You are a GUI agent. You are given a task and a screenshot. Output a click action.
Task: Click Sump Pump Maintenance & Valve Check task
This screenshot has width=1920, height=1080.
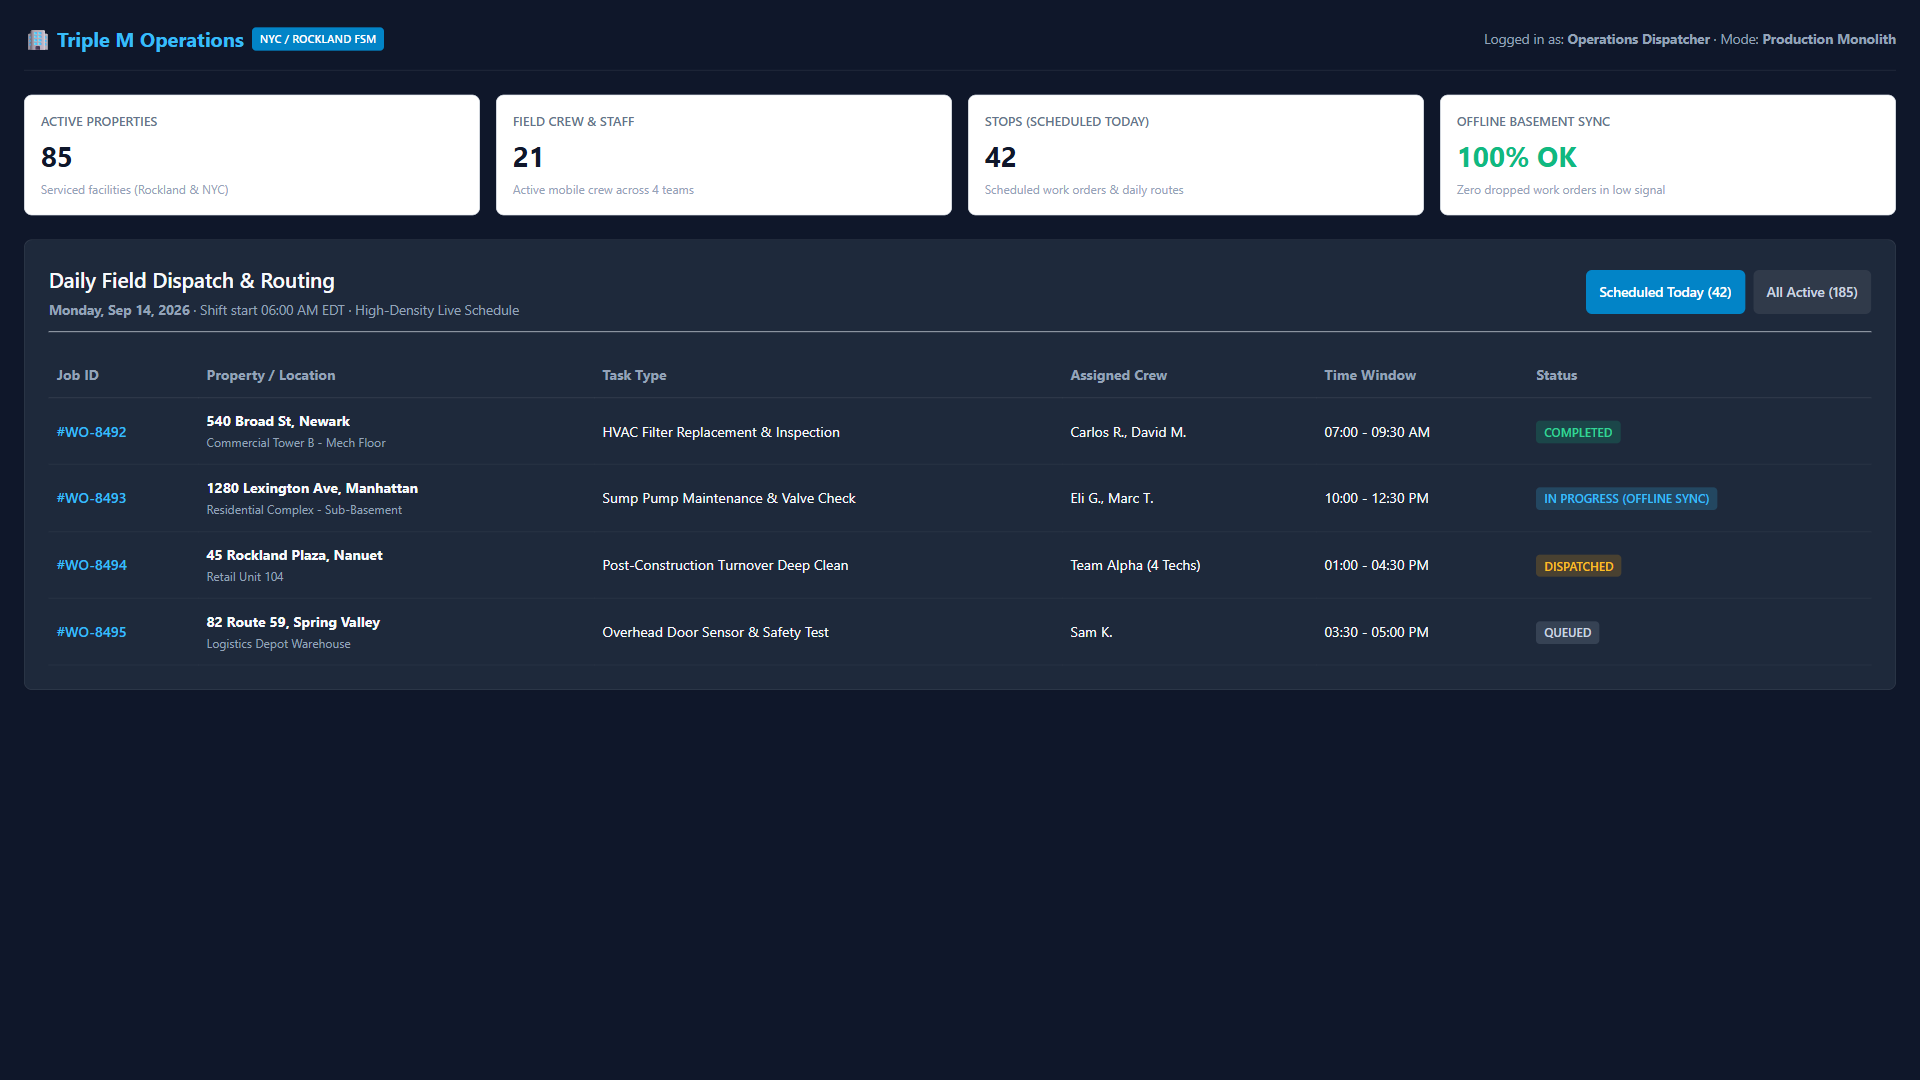(729, 498)
